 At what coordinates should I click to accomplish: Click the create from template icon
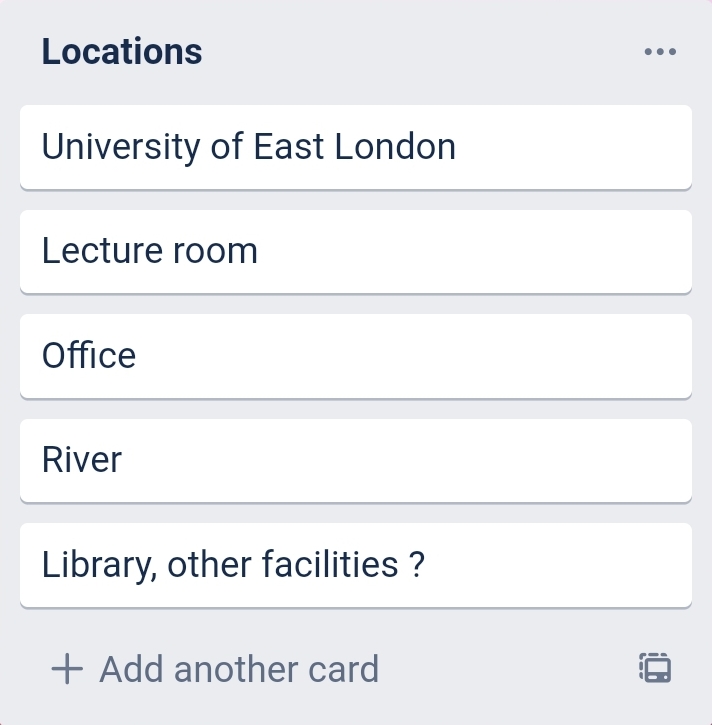click(655, 668)
